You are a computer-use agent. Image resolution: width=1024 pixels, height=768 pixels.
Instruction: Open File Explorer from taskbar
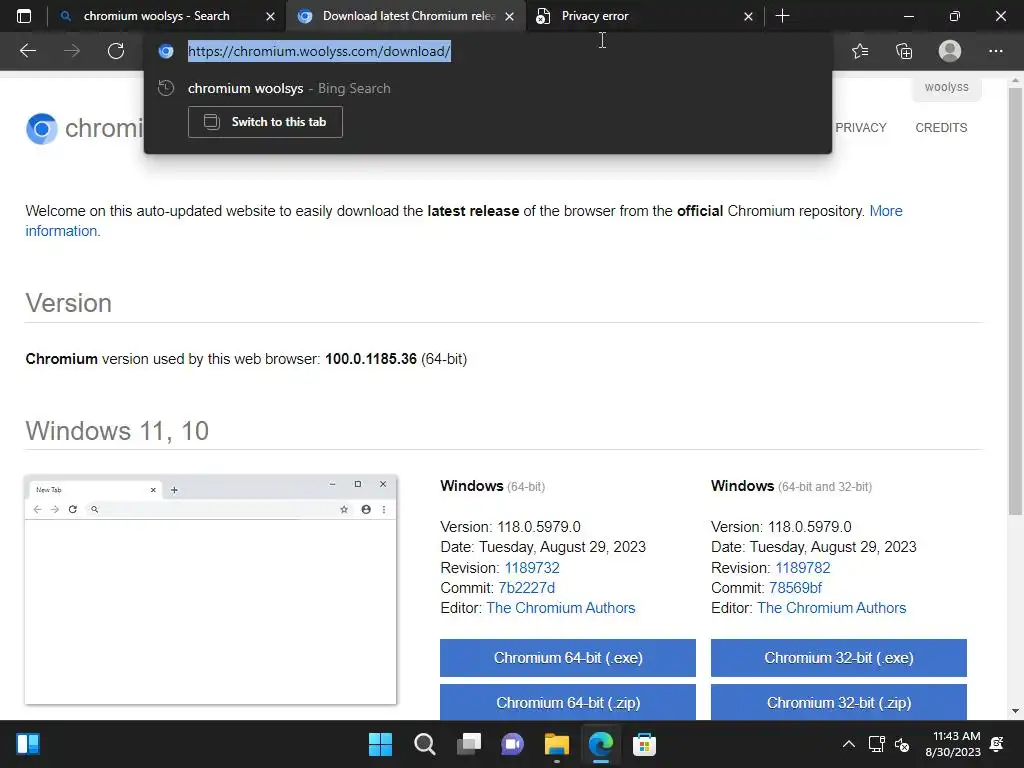coord(556,744)
